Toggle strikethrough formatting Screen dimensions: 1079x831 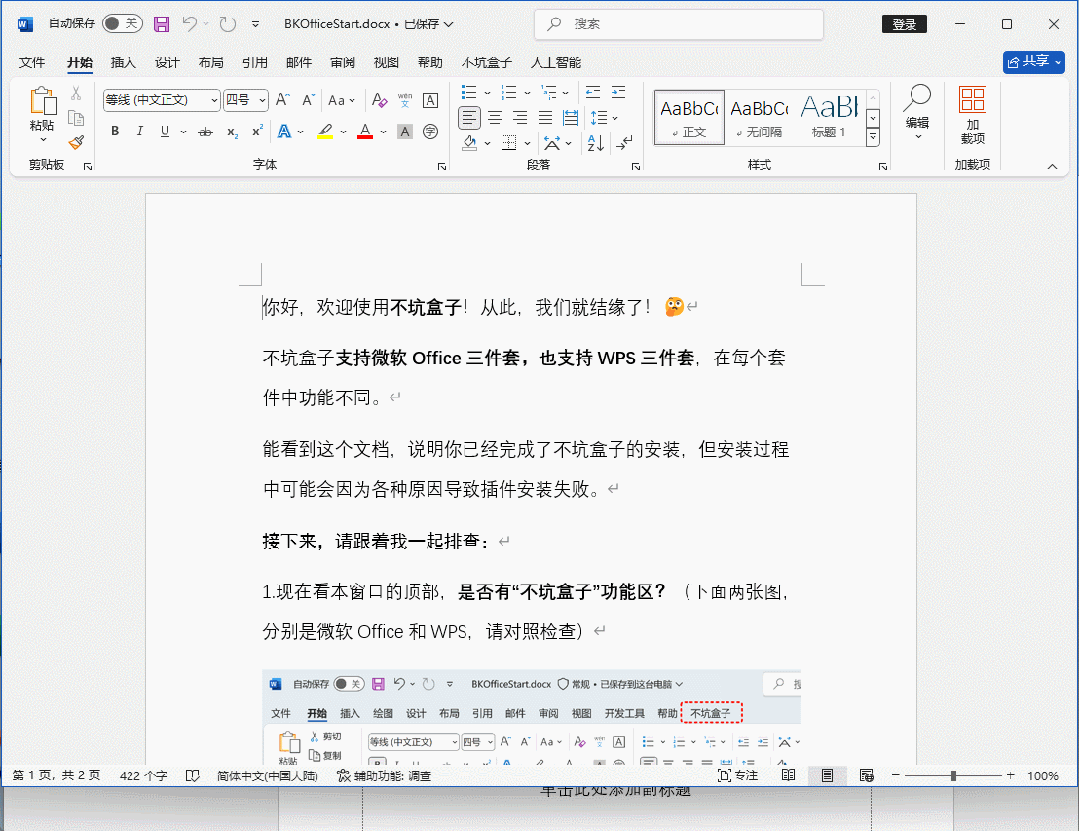tap(205, 131)
